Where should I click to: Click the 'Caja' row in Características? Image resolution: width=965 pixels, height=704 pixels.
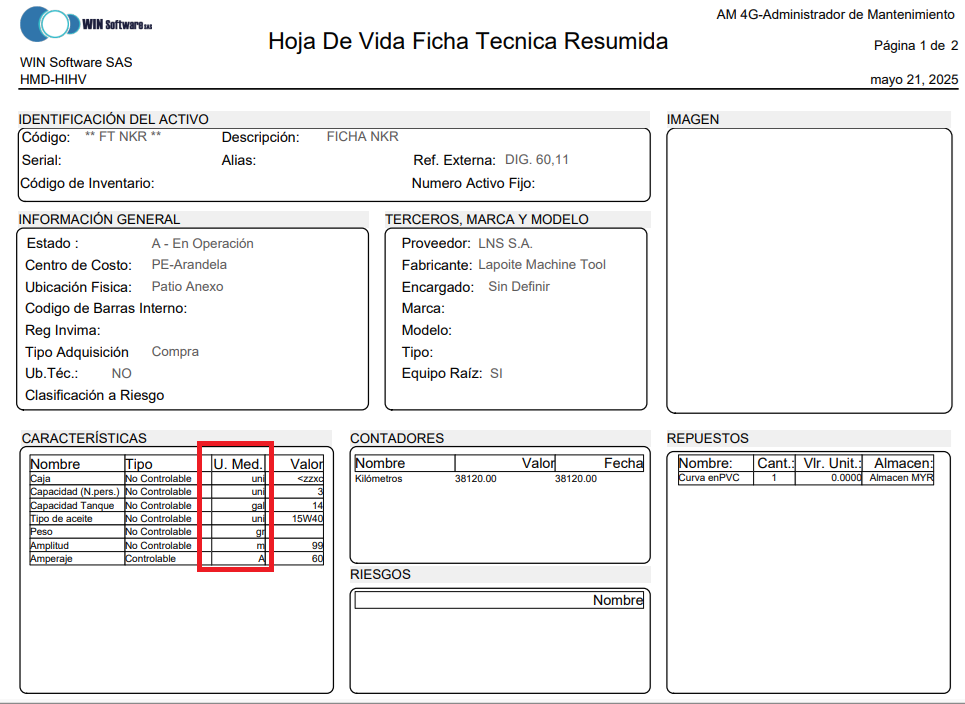click(177, 478)
